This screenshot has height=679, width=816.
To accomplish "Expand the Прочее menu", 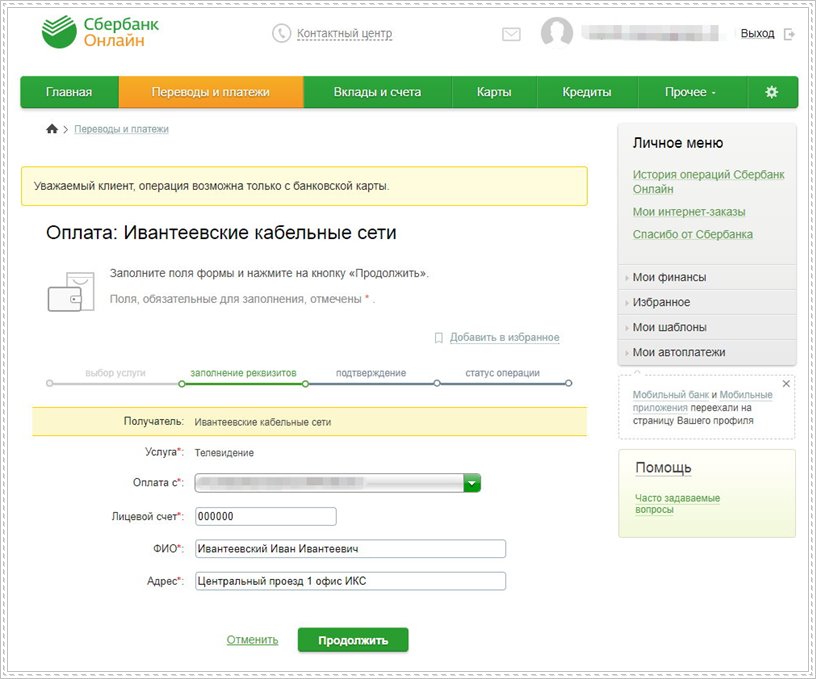I will coord(691,92).
